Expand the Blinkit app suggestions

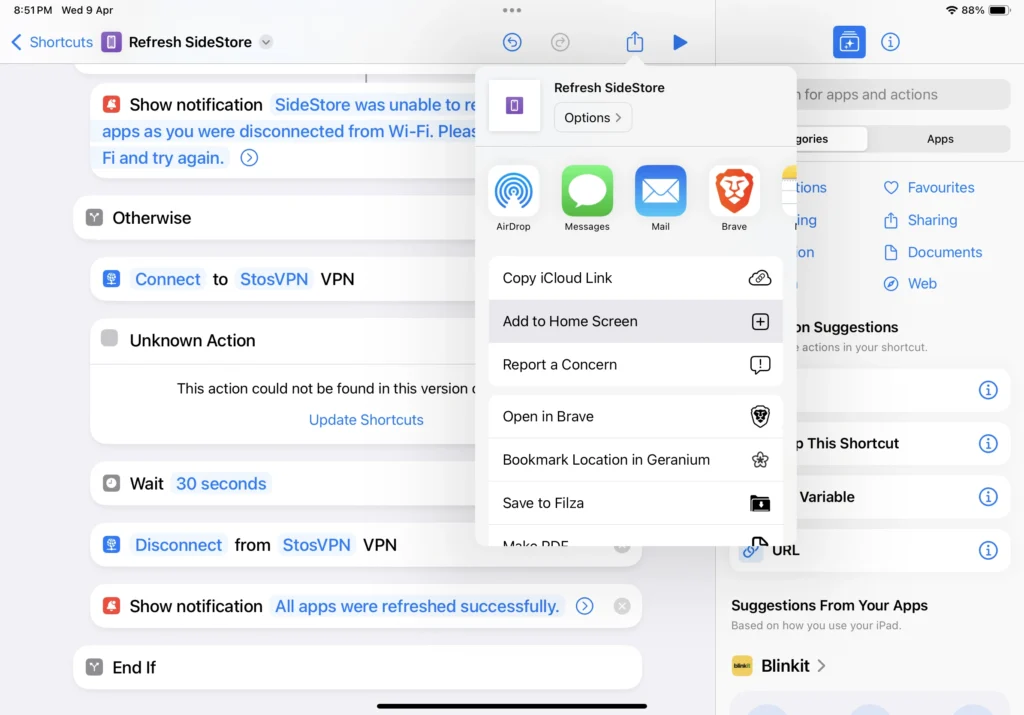[x=778, y=666]
